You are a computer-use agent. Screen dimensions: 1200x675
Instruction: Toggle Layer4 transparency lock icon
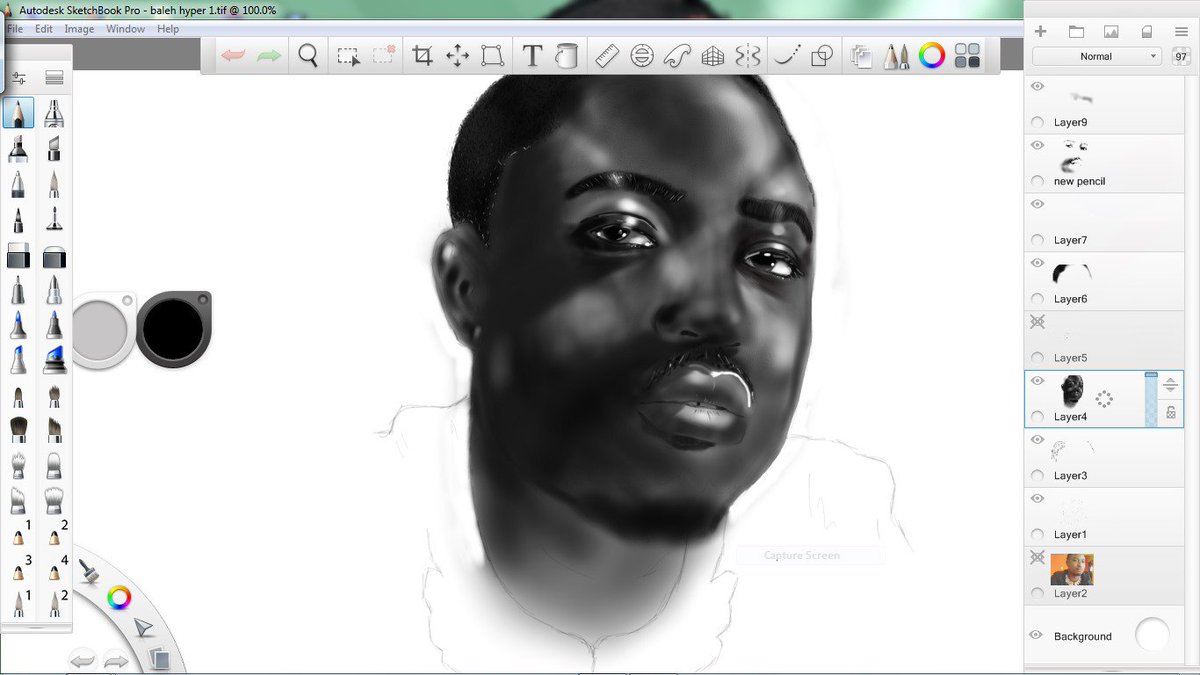[x=1171, y=412]
